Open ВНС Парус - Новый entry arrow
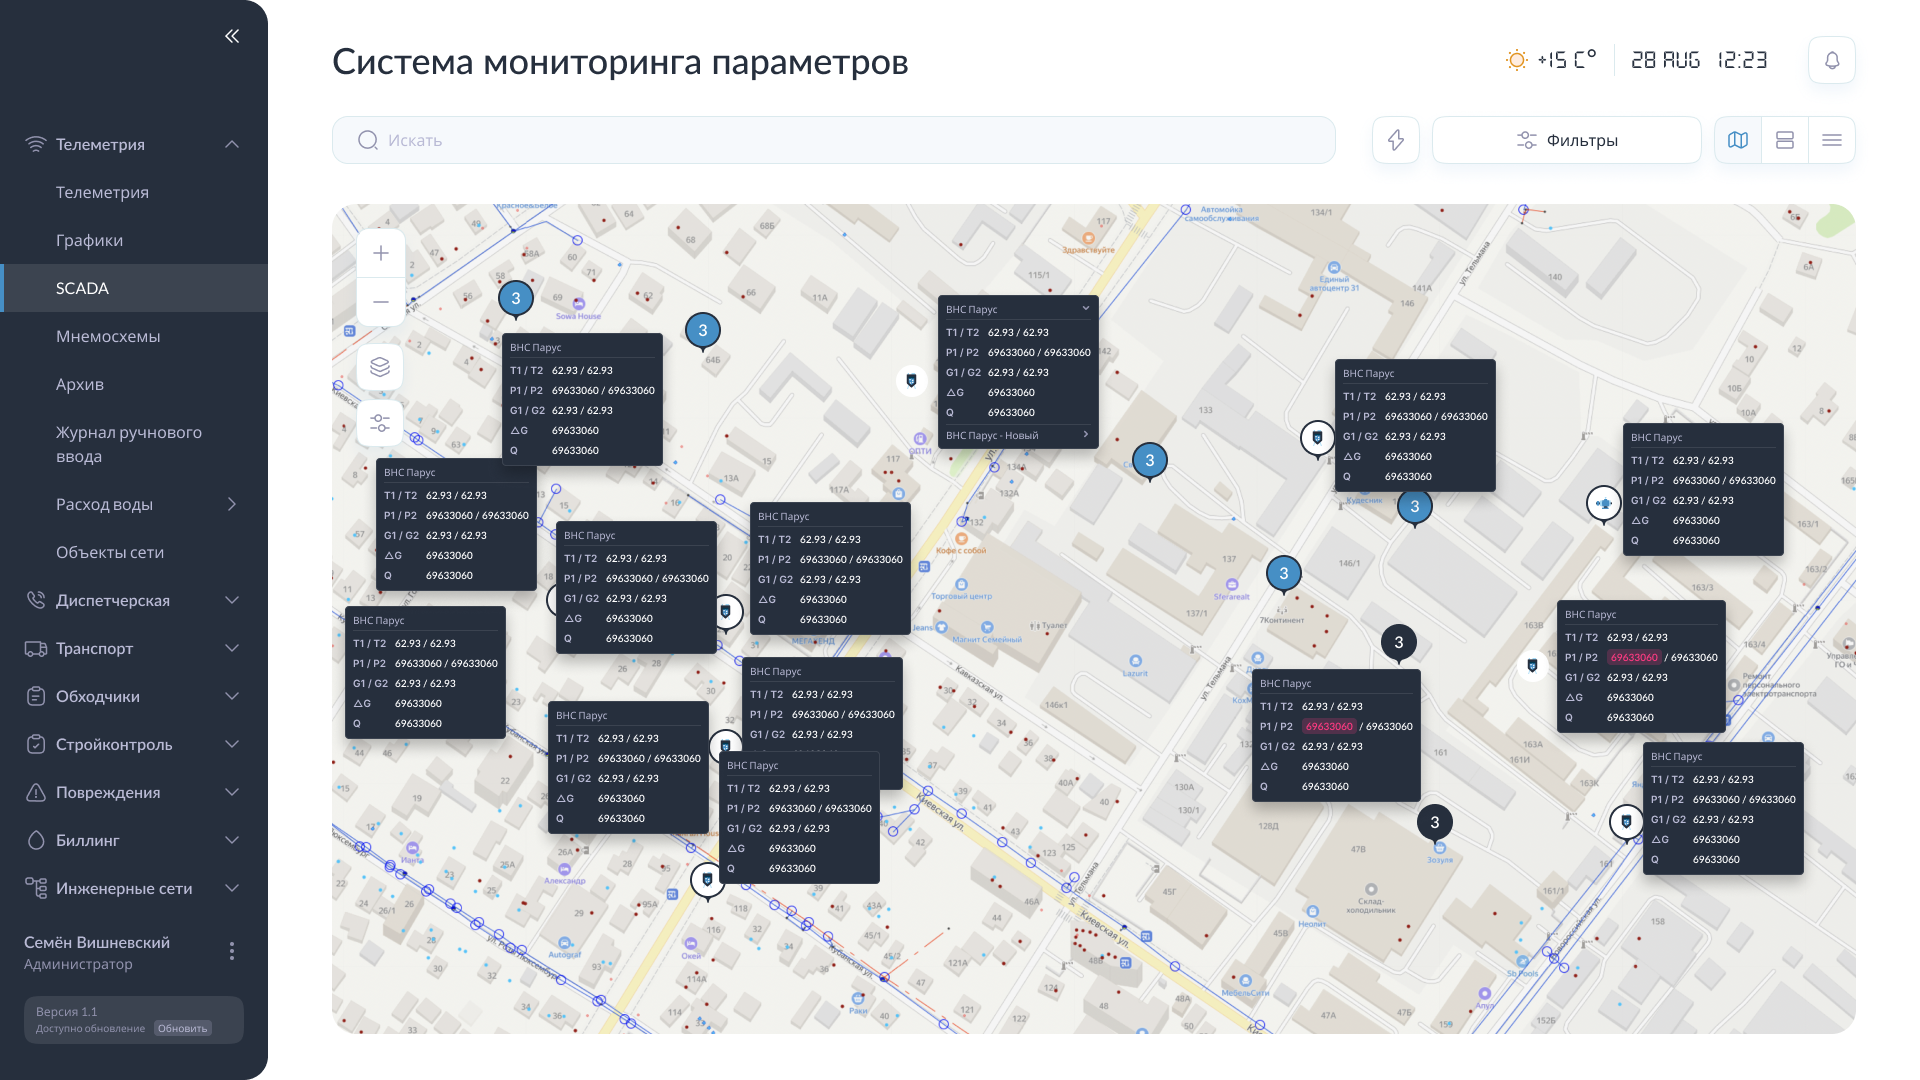The height and width of the screenshot is (1080, 1920). (x=1086, y=435)
